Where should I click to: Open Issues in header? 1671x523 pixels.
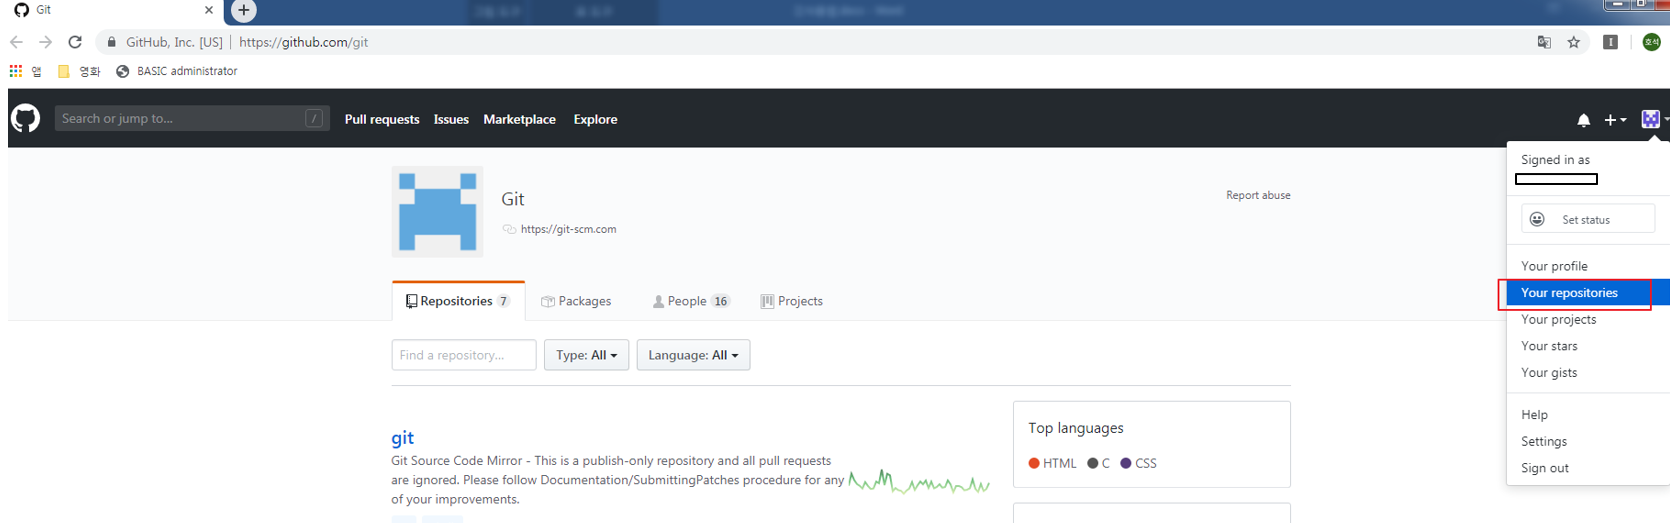coord(451,119)
